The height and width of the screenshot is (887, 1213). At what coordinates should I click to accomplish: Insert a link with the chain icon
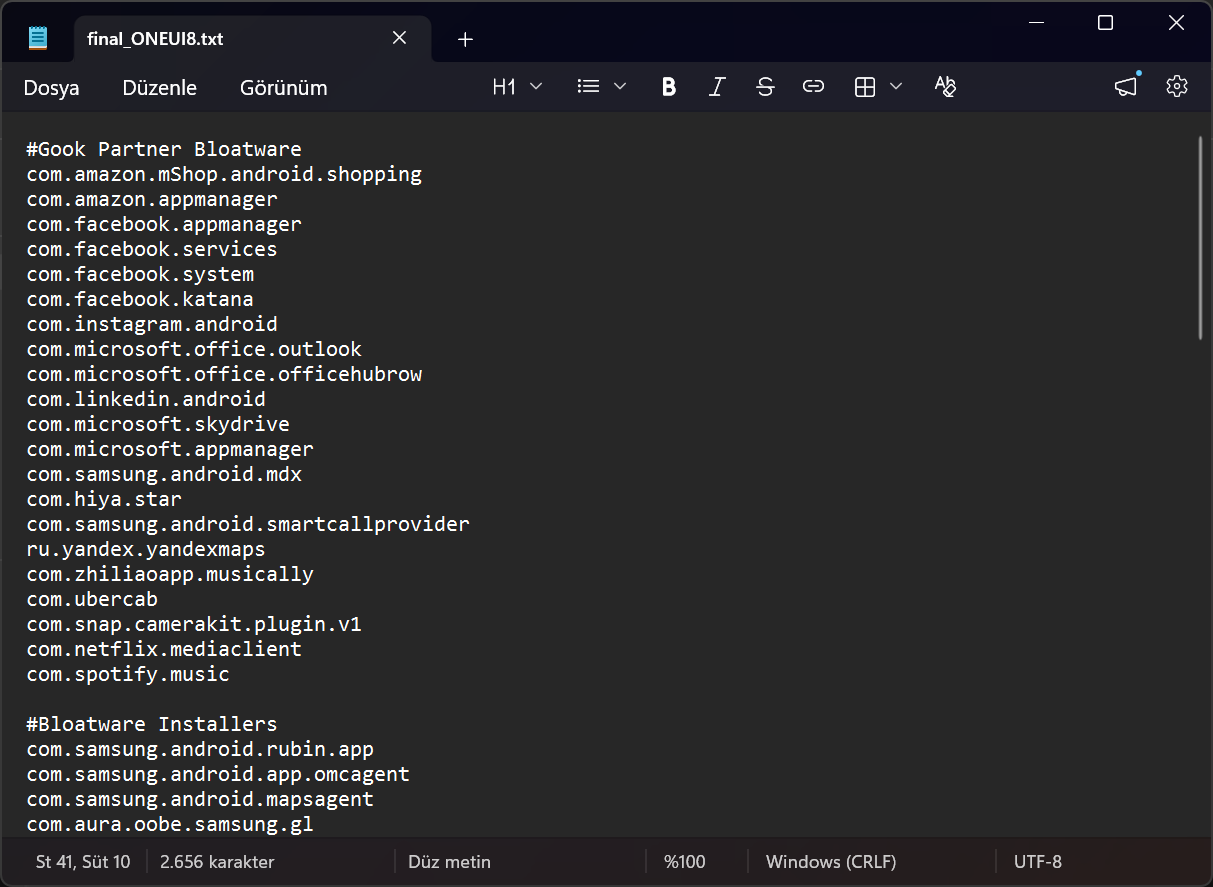tap(813, 87)
